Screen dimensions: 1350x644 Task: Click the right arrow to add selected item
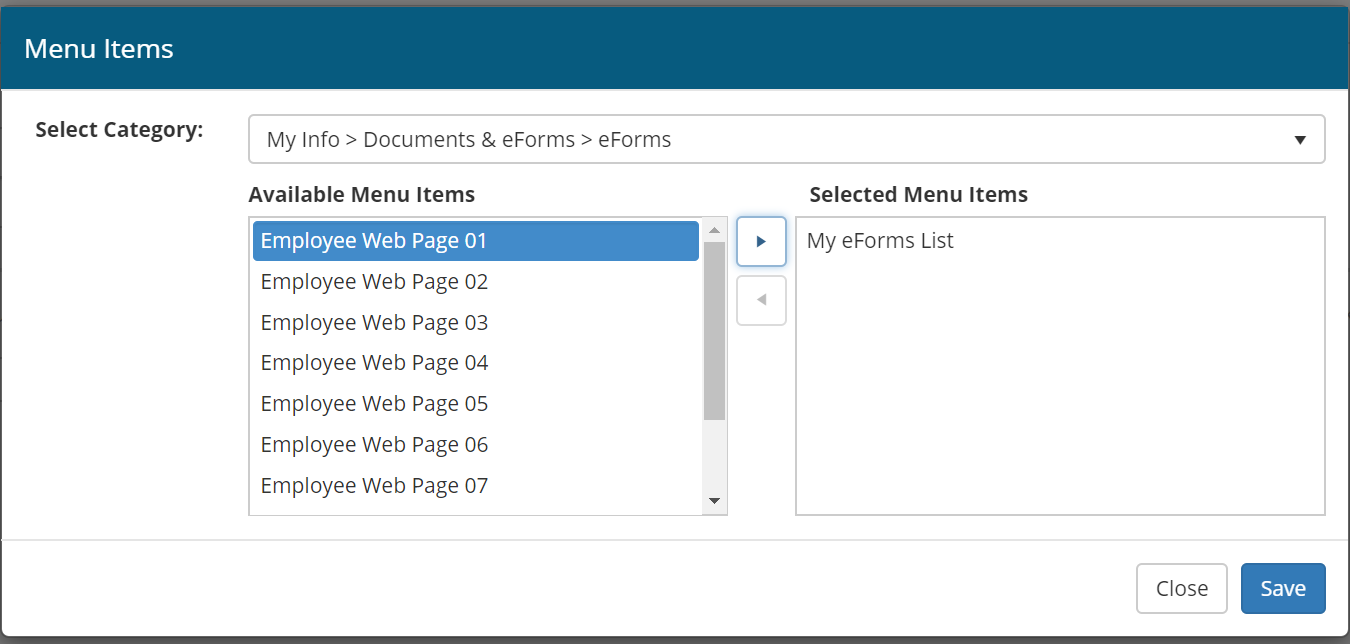tap(761, 242)
